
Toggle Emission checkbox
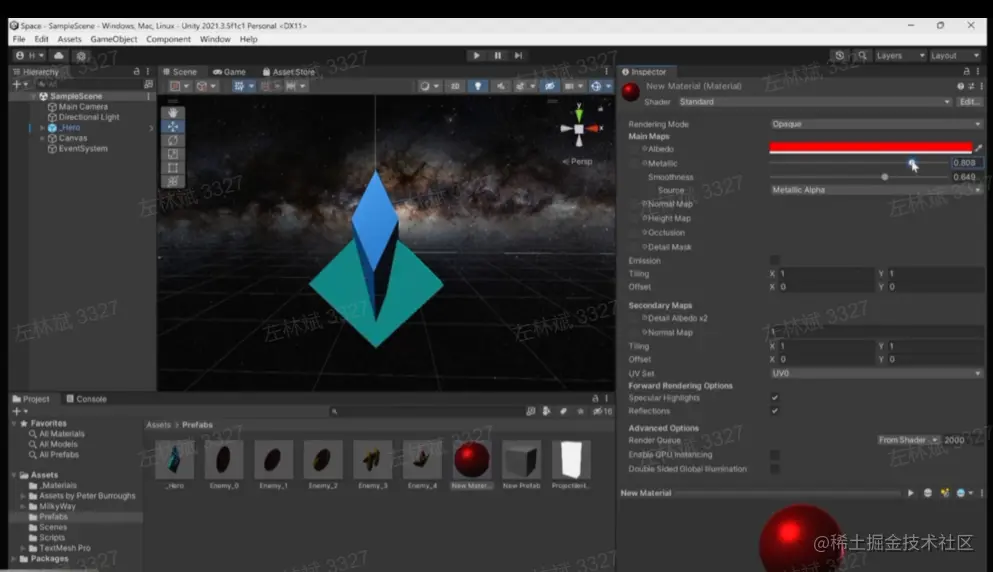(x=775, y=260)
